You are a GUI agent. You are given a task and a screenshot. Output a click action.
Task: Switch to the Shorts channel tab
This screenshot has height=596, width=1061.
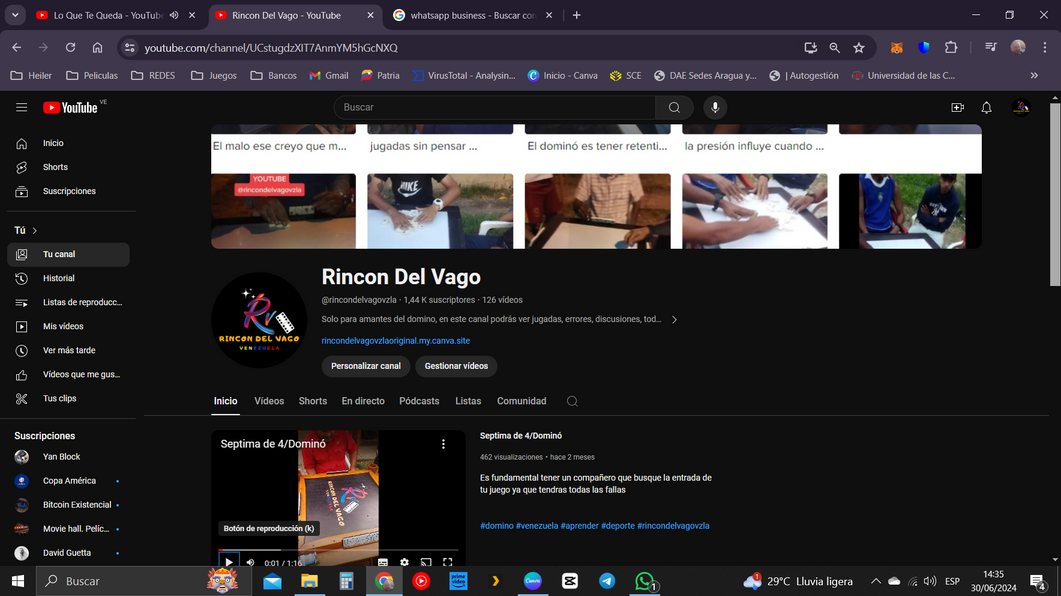click(x=313, y=401)
